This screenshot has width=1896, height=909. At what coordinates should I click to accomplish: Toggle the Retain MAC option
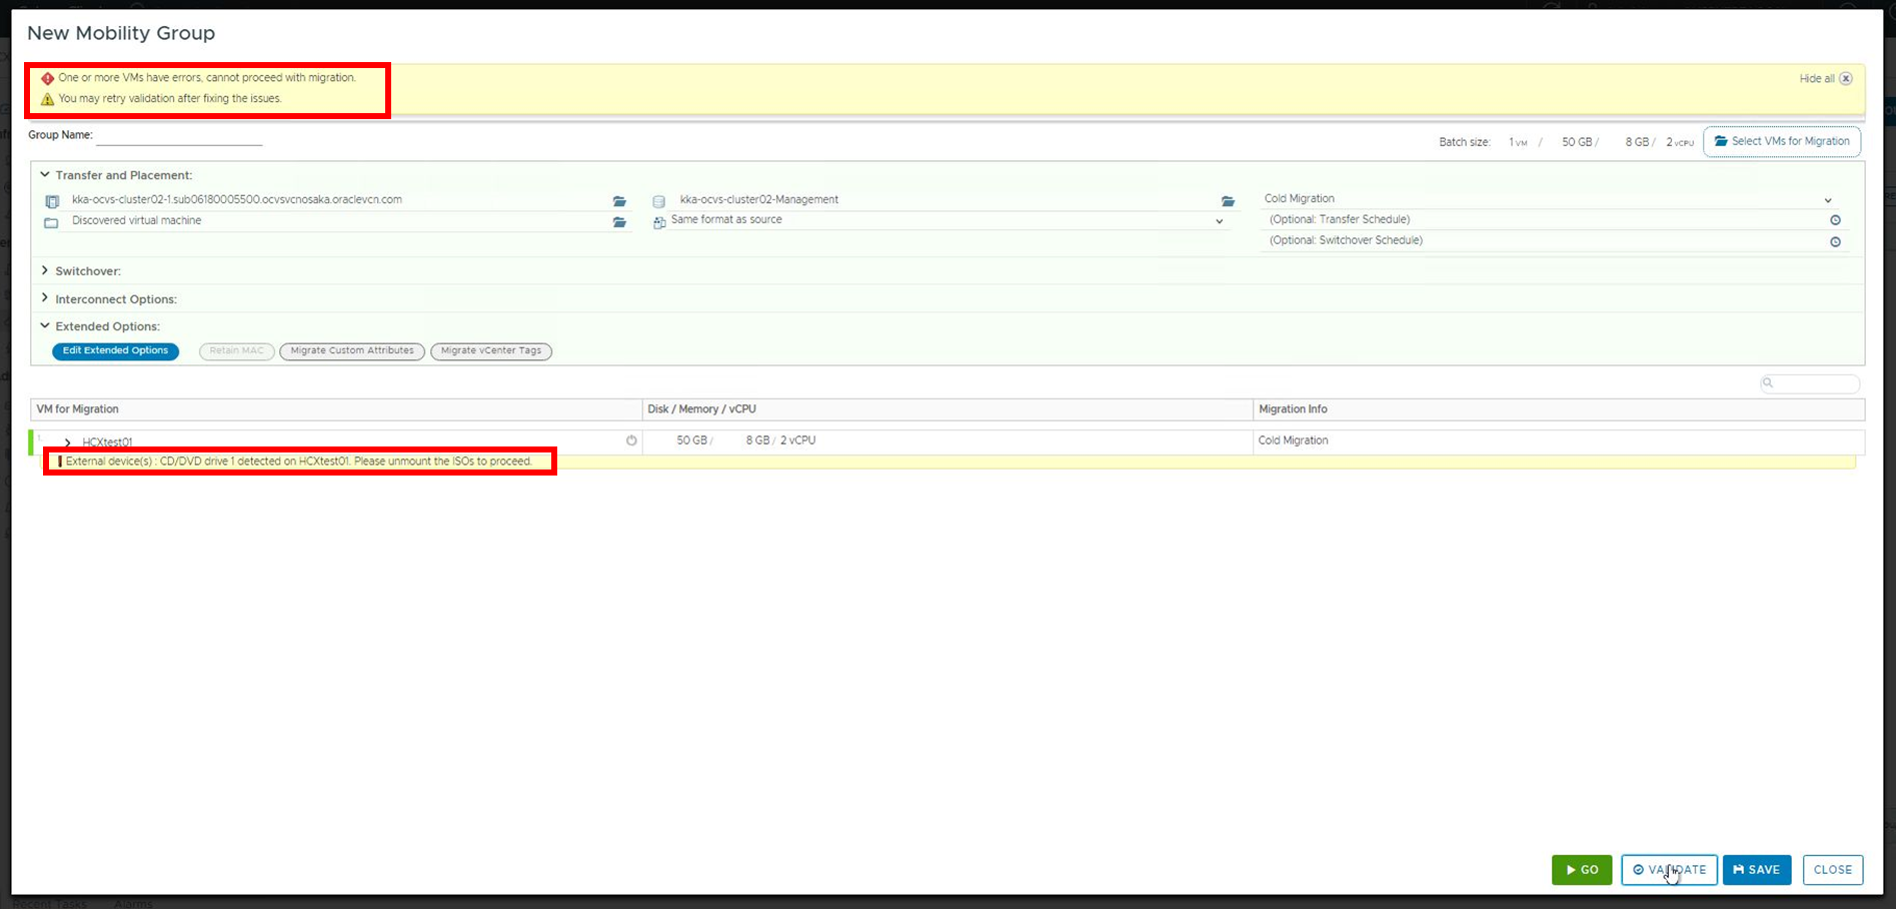[236, 351]
